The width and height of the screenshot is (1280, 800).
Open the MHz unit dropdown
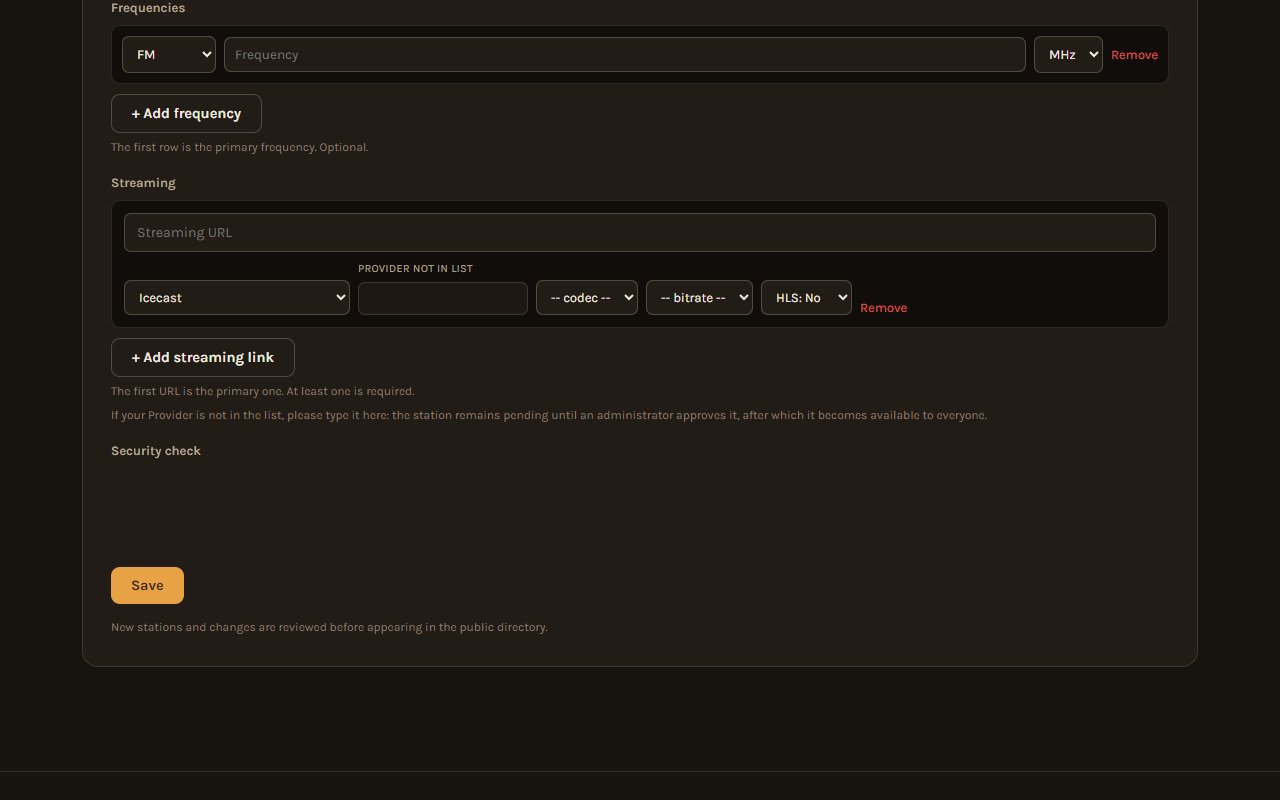tap(1068, 55)
